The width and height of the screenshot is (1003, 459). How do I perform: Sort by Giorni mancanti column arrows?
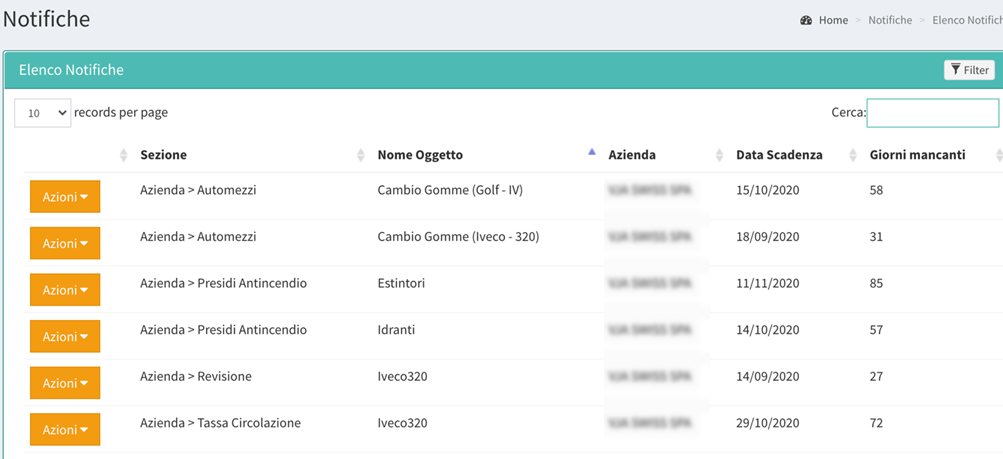[x=998, y=155]
